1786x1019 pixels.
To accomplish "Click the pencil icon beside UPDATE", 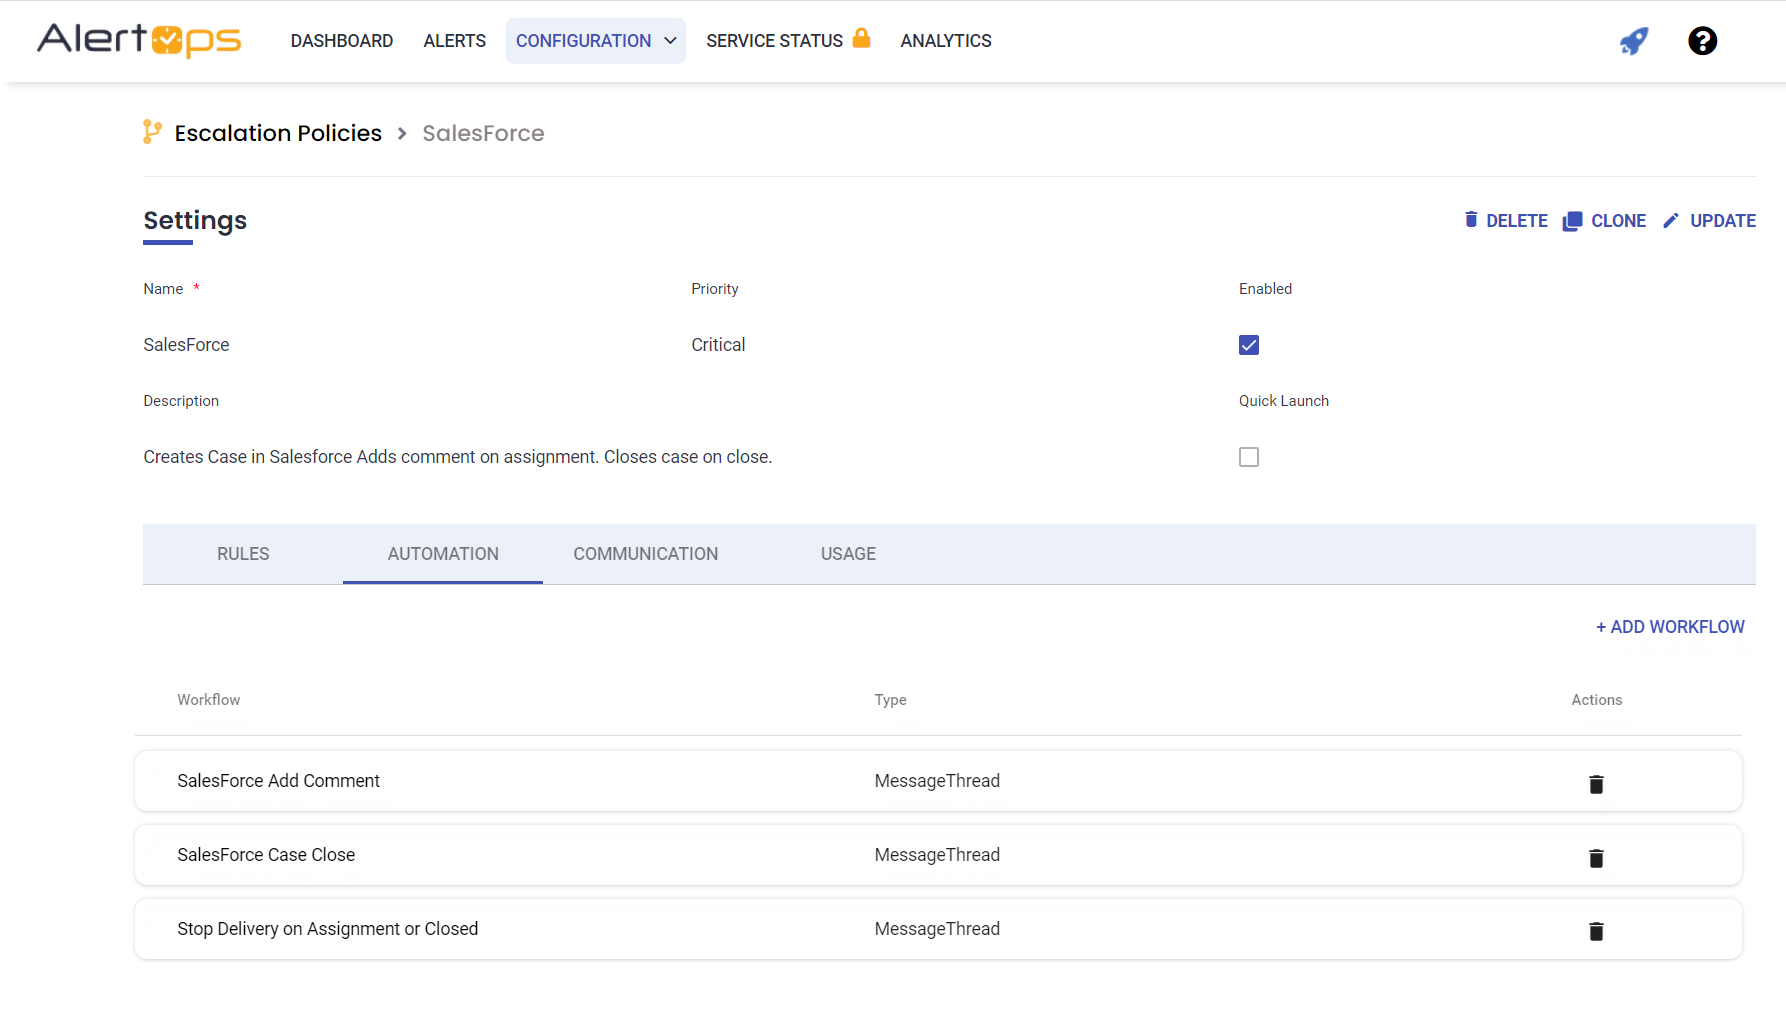I will pos(1671,221).
